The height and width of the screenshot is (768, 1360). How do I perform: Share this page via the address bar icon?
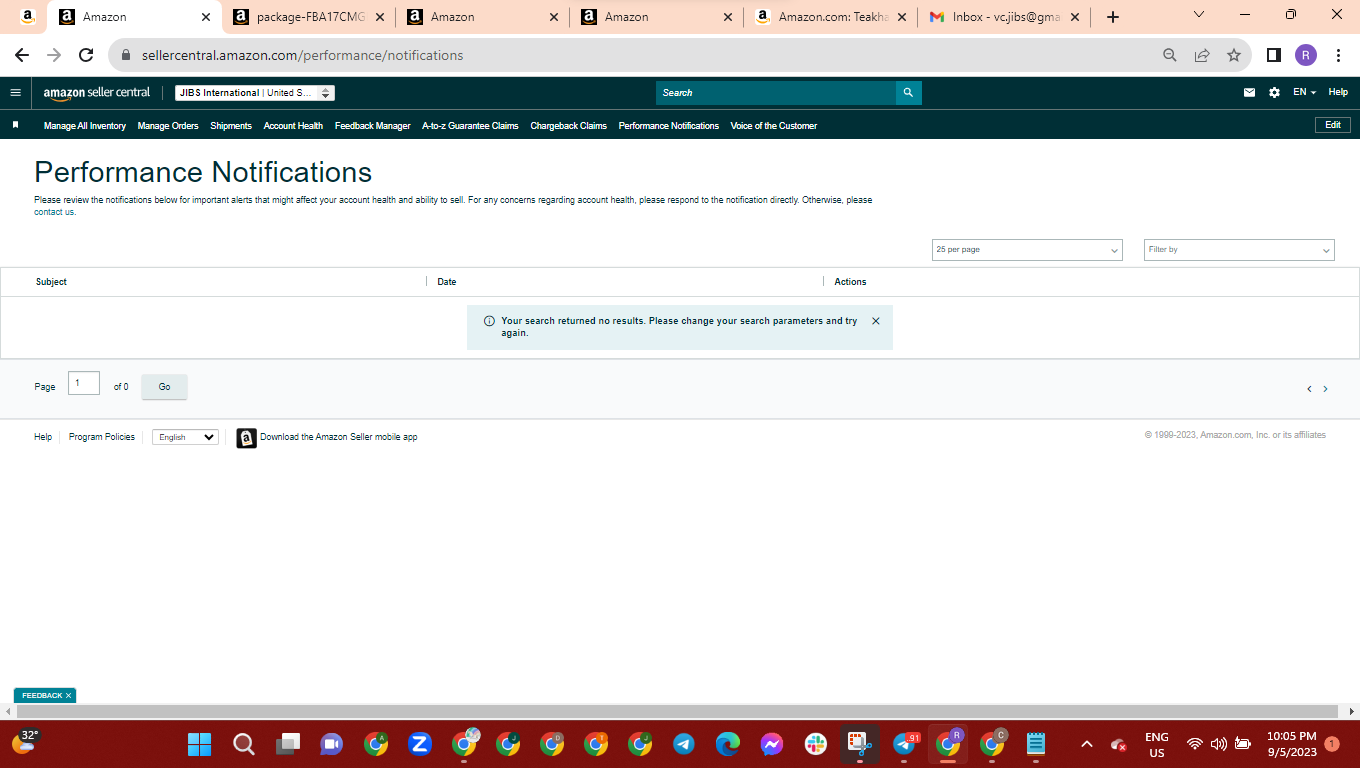[x=1202, y=55]
